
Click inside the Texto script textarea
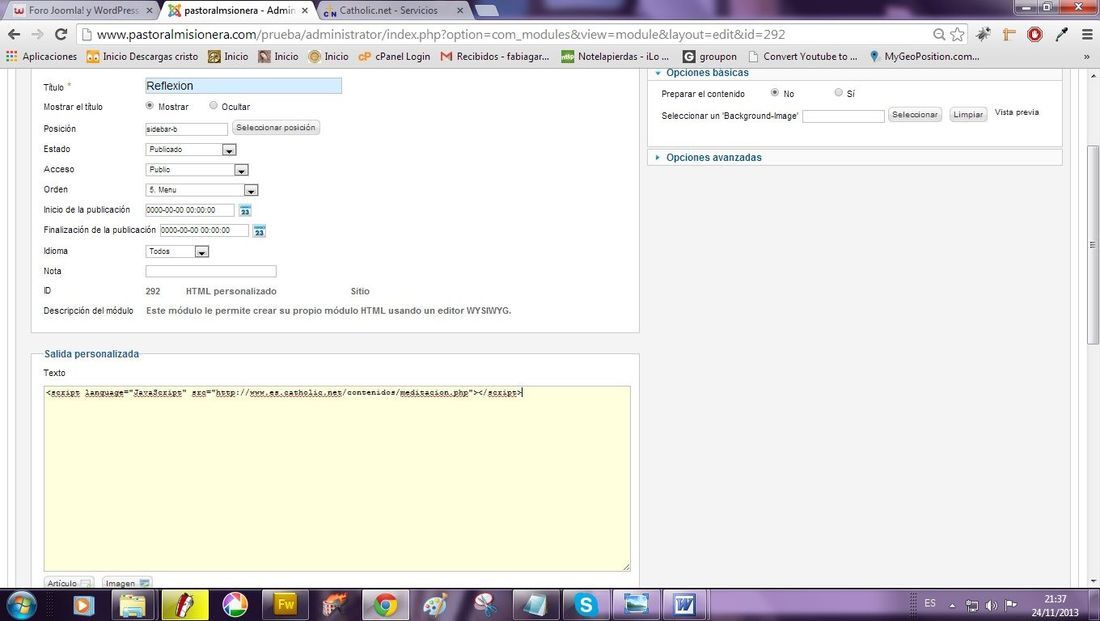[x=337, y=479]
